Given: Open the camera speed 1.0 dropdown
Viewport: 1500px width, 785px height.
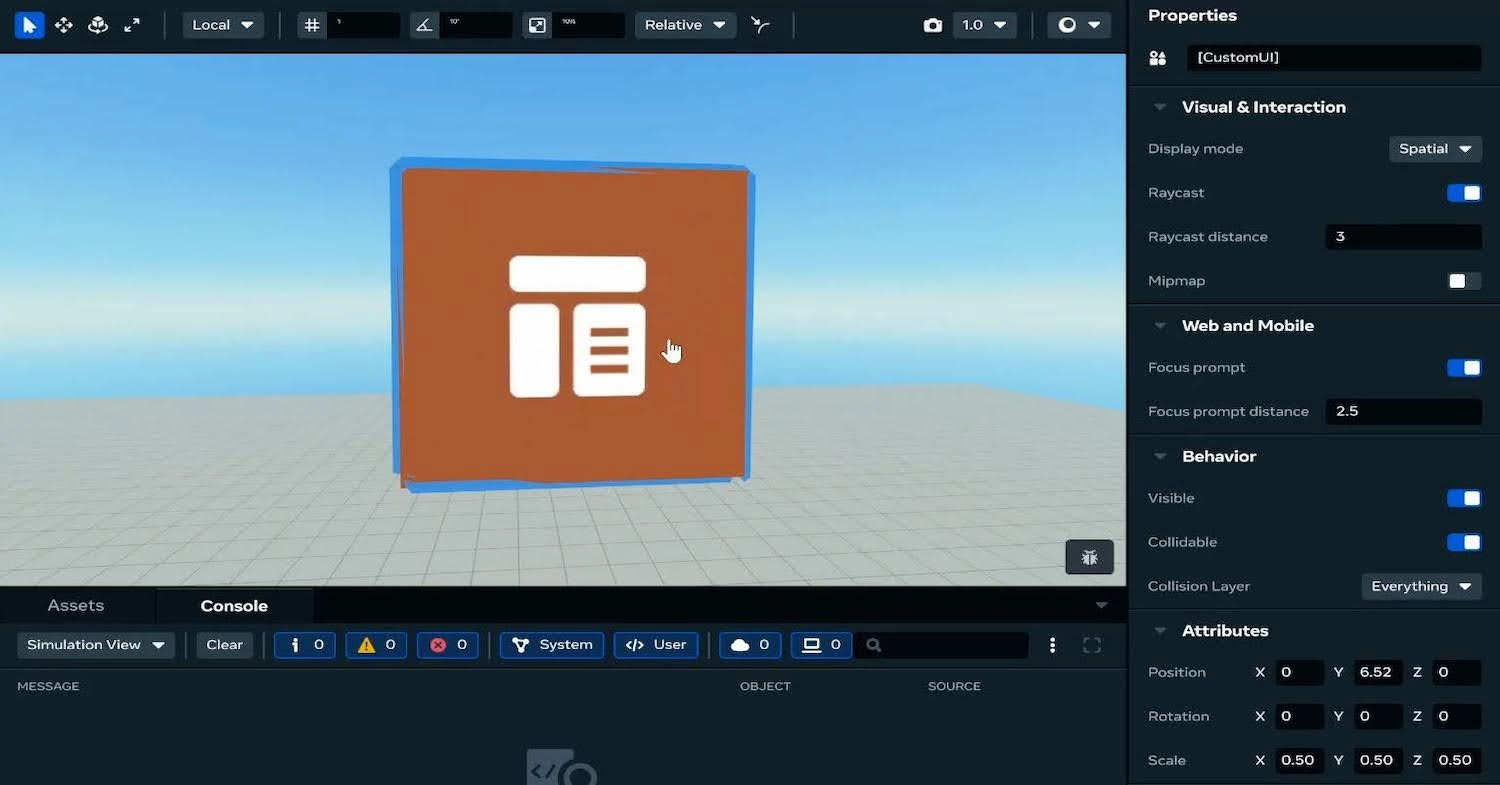Looking at the screenshot, I should click(984, 25).
